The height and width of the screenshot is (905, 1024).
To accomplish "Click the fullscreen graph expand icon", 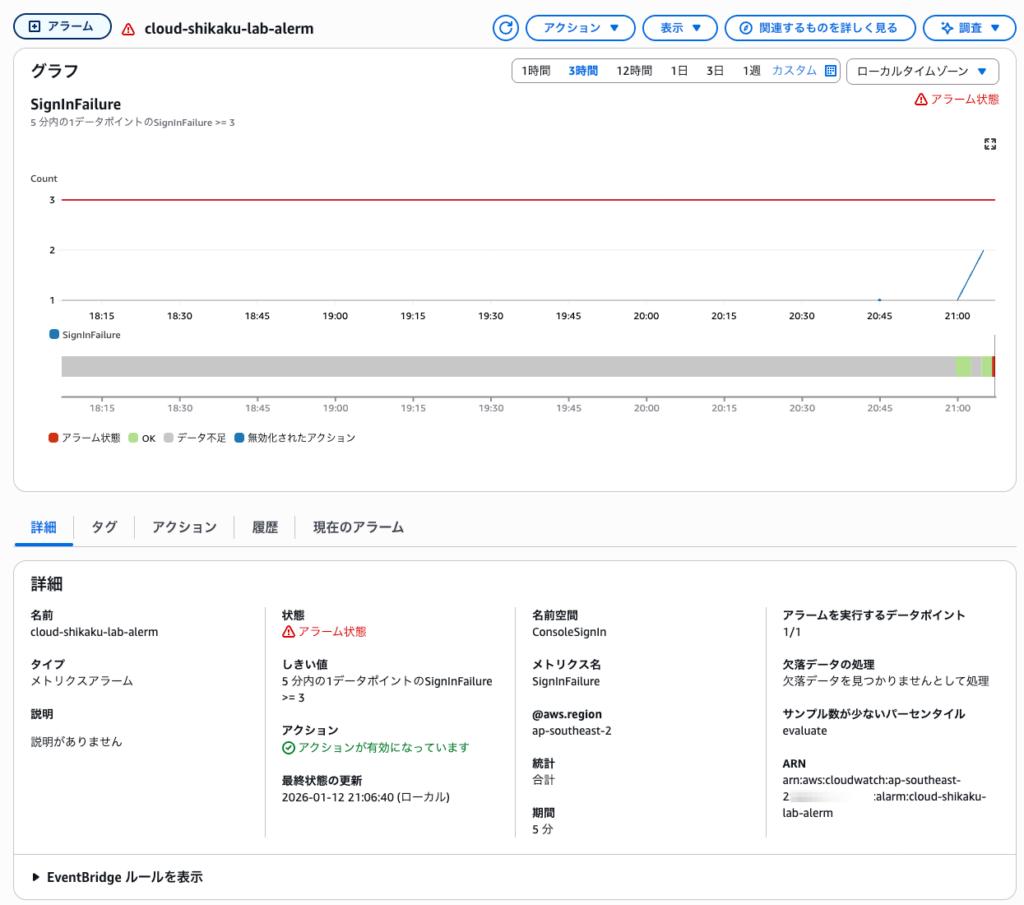I will pyautogui.click(x=990, y=144).
